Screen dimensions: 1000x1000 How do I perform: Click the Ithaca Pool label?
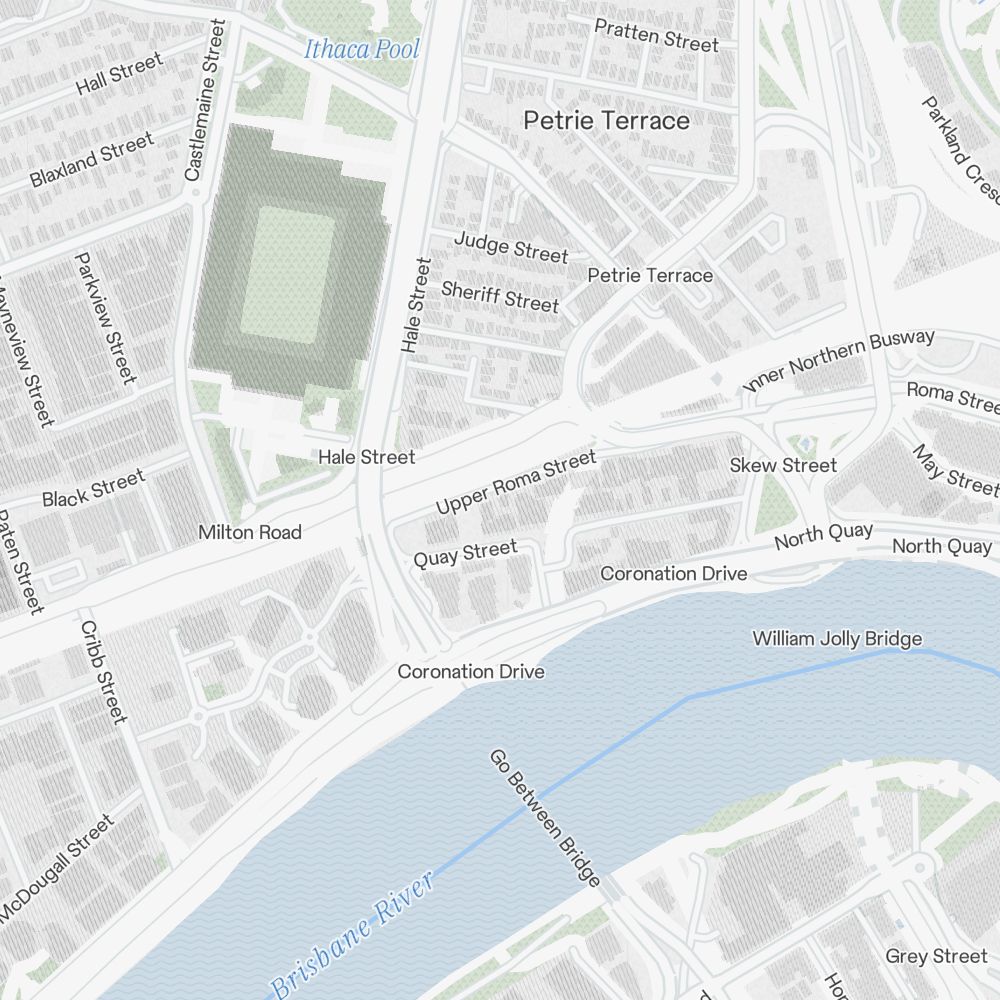[362, 49]
